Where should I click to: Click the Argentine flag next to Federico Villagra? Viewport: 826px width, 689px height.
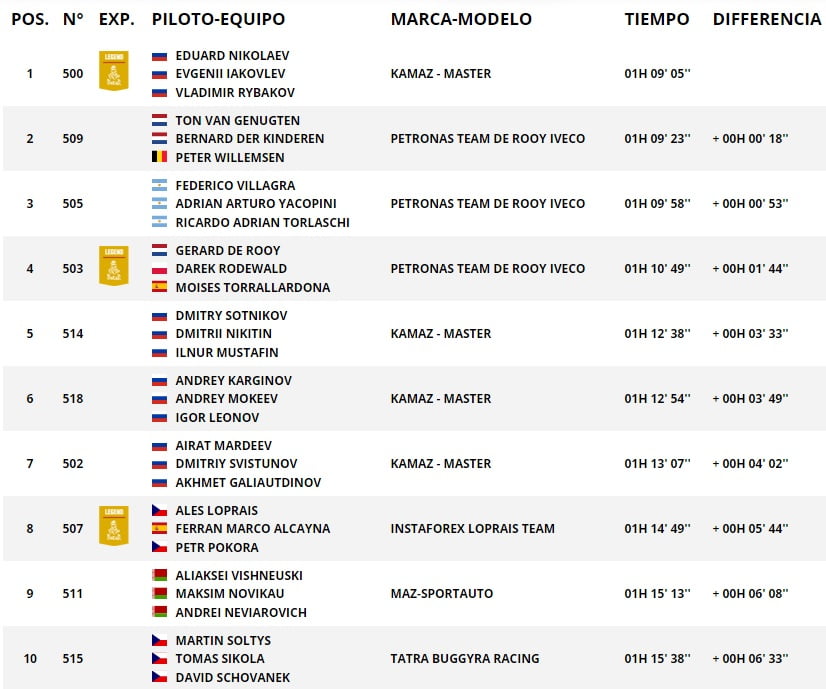(160, 185)
